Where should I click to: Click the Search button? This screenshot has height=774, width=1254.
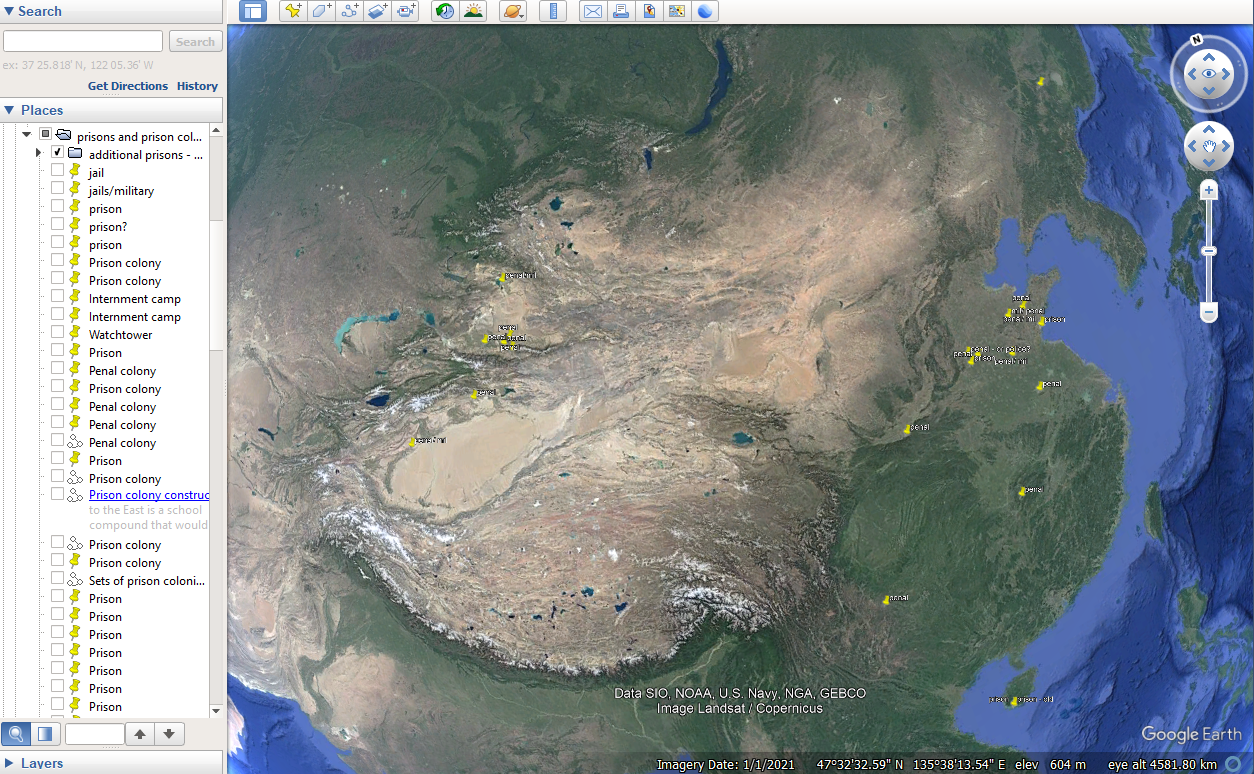click(x=195, y=41)
